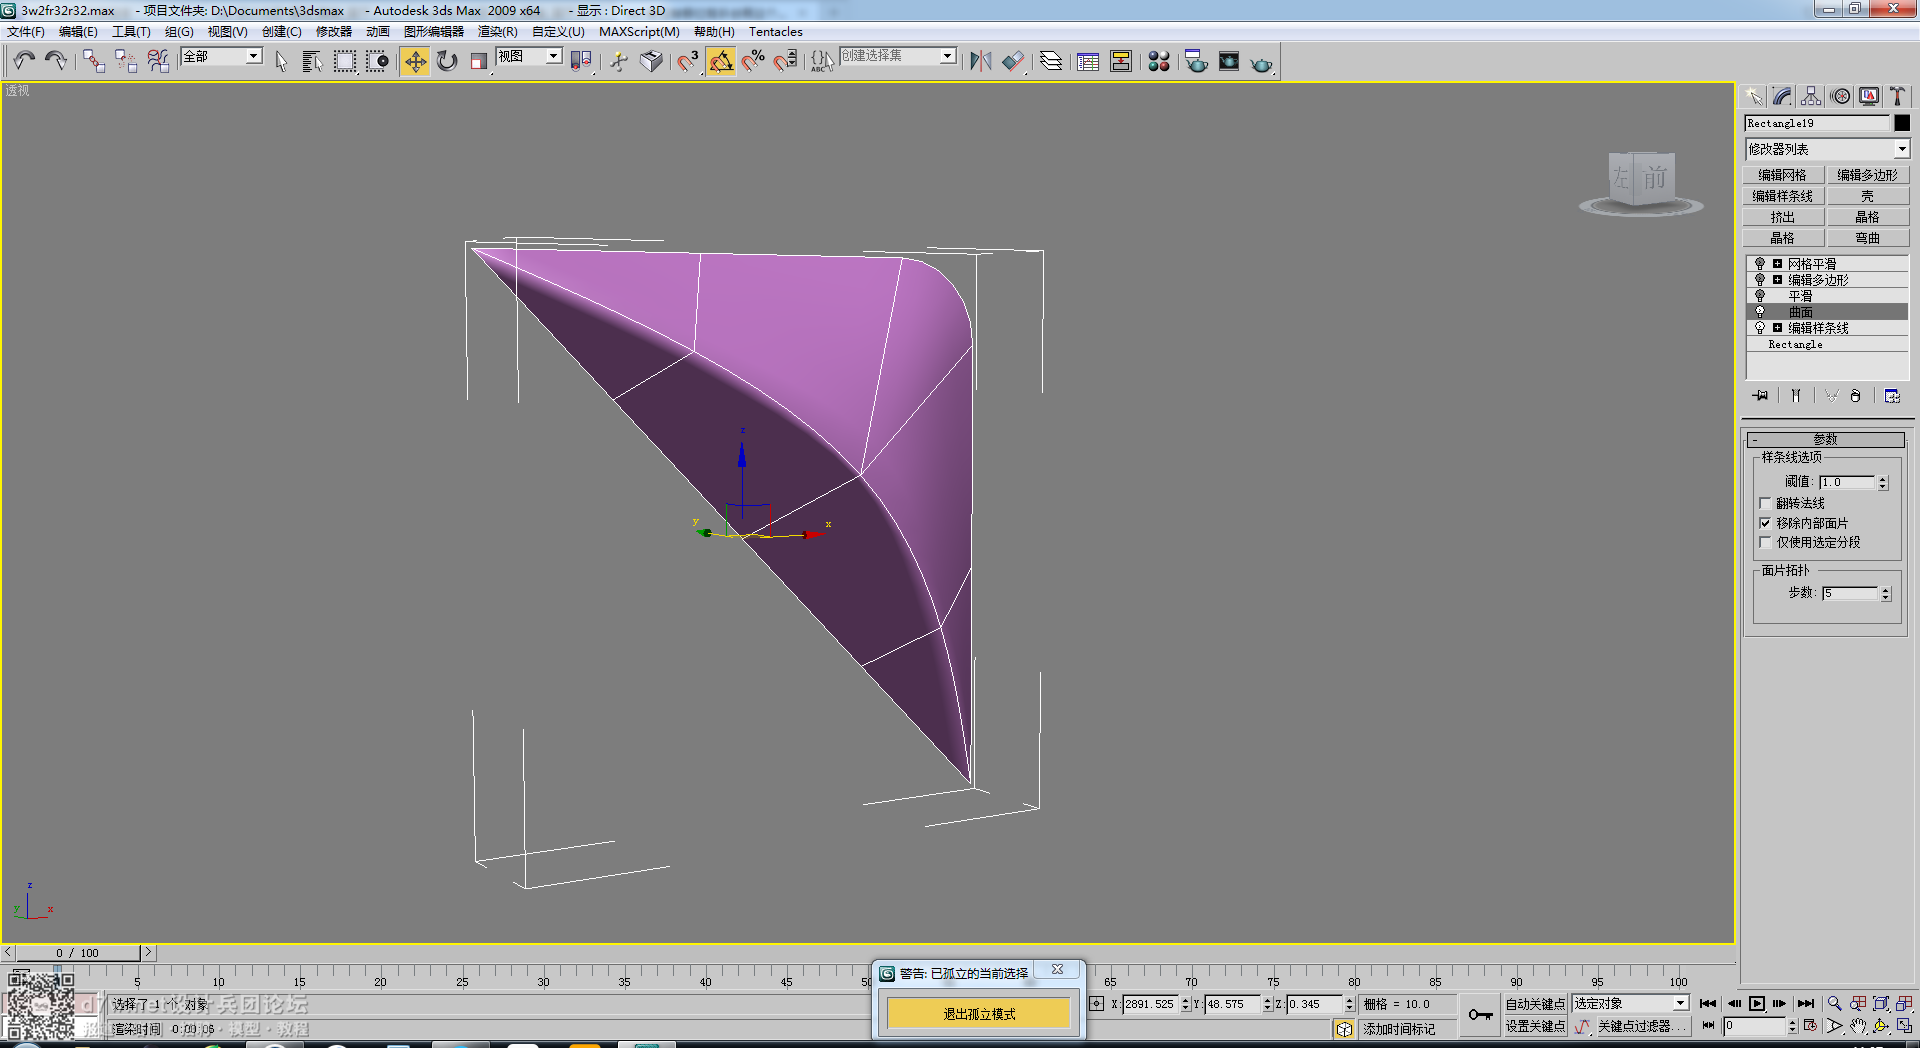Click the 挤出 modifier button
Image resolution: width=1920 pixels, height=1048 pixels.
tap(1783, 217)
